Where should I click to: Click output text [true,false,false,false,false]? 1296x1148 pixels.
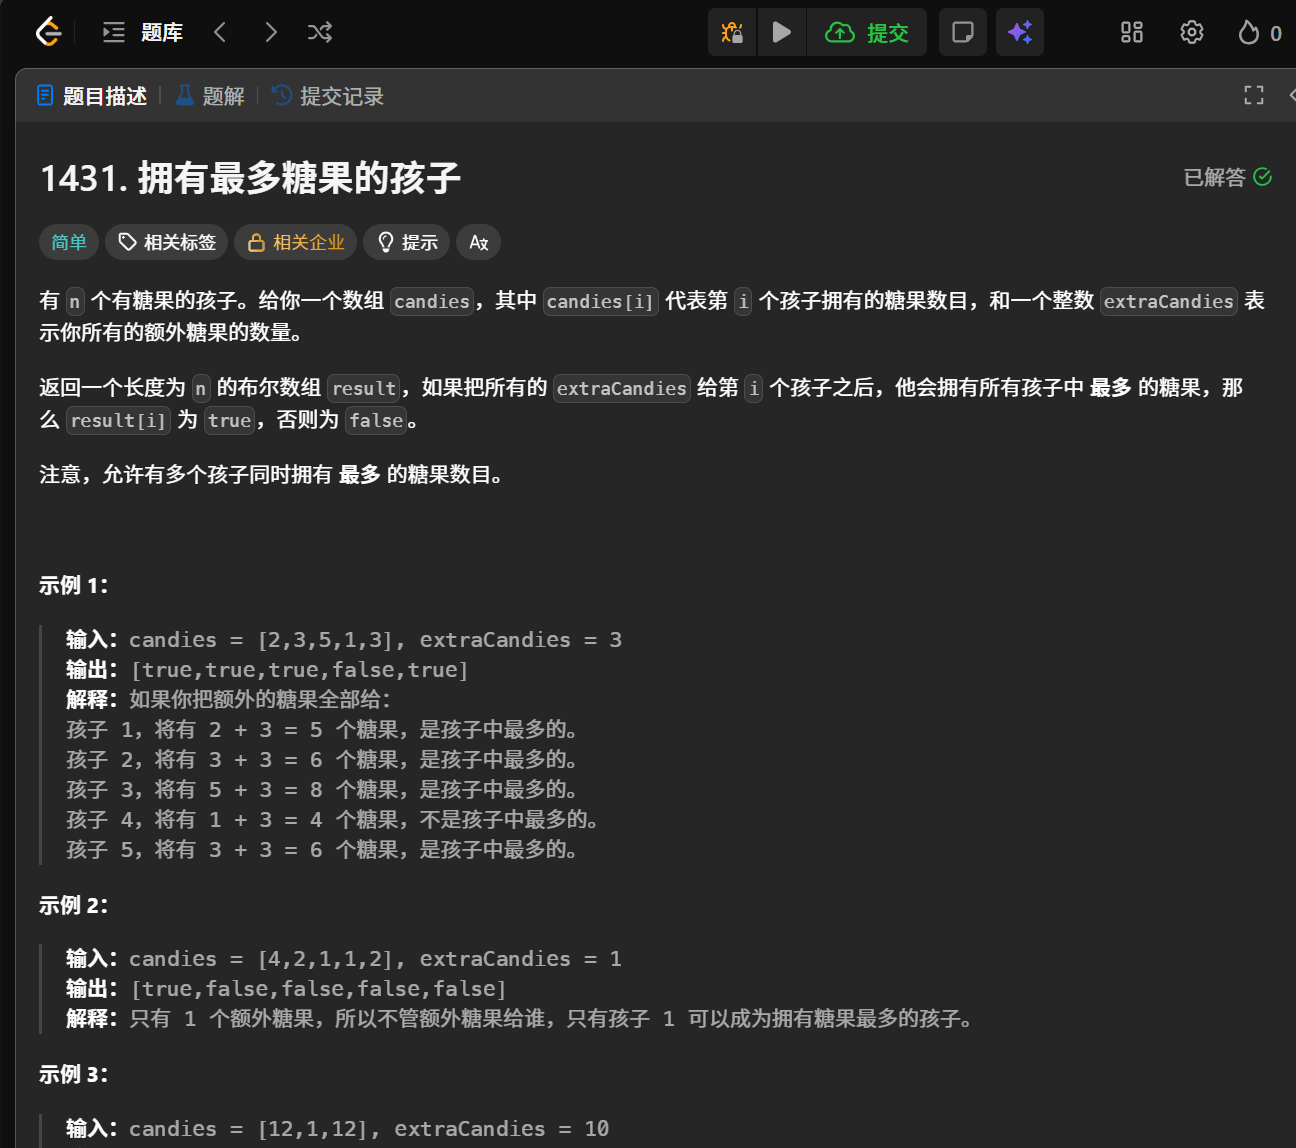[x=319, y=989]
